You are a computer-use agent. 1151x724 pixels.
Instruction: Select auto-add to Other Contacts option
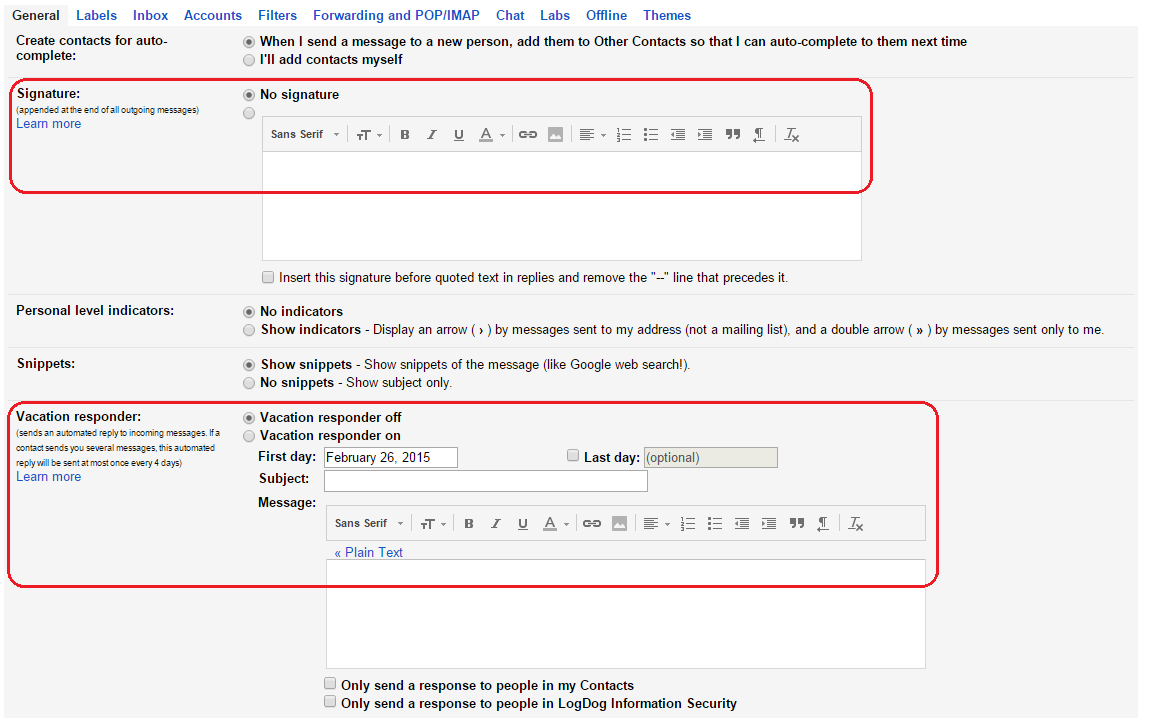pos(249,42)
